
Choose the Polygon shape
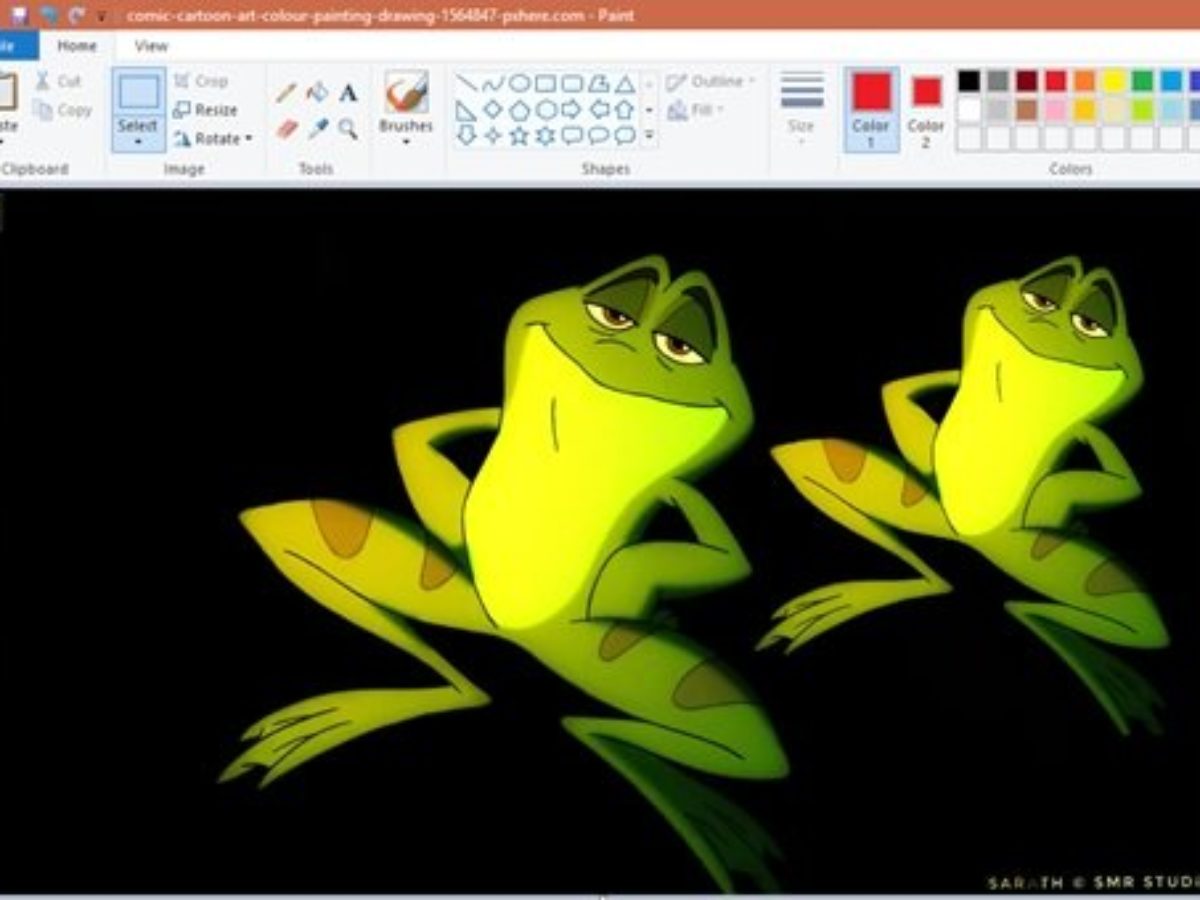pos(598,83)
